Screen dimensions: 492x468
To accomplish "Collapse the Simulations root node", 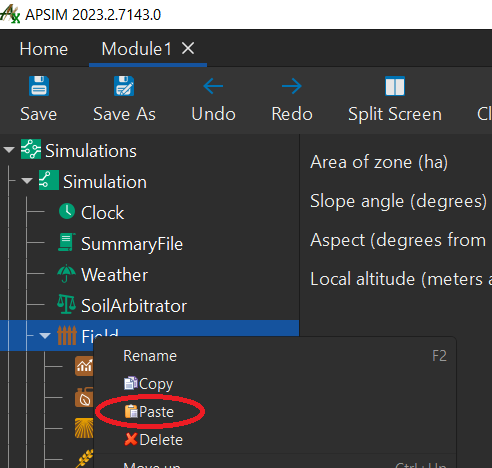I will (9, 150).
